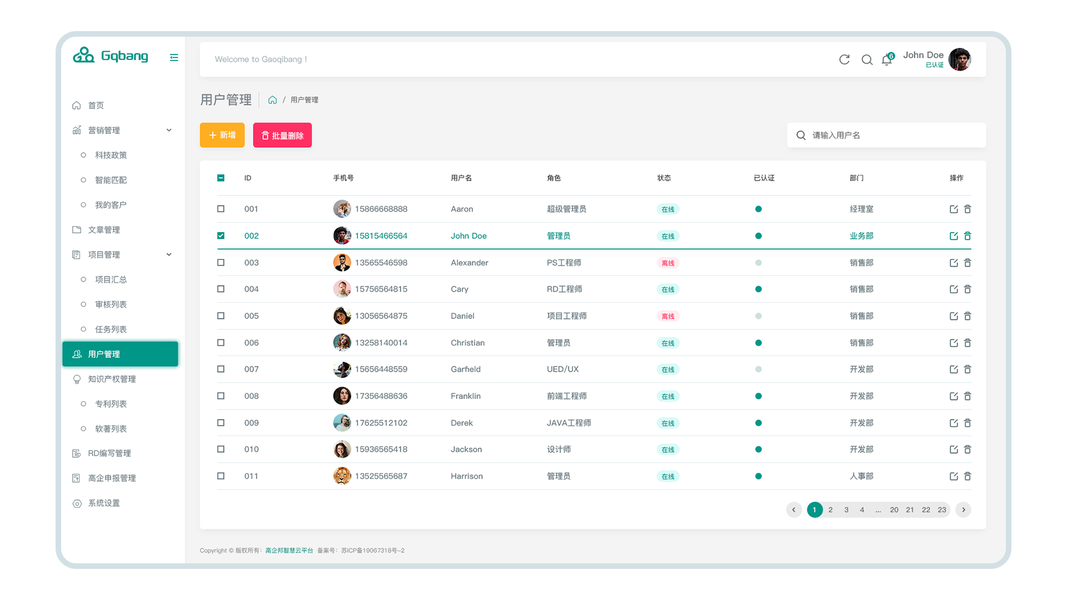Viewport: 1067px width, 600px height.
Task: Click John Doe's profile avatar
Action: coord(959,60)
